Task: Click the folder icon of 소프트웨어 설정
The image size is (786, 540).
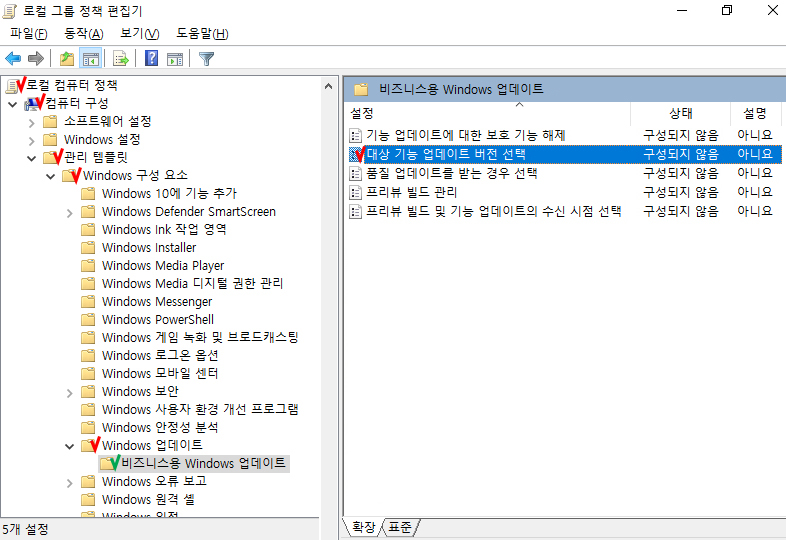Action: click(50, 121)
